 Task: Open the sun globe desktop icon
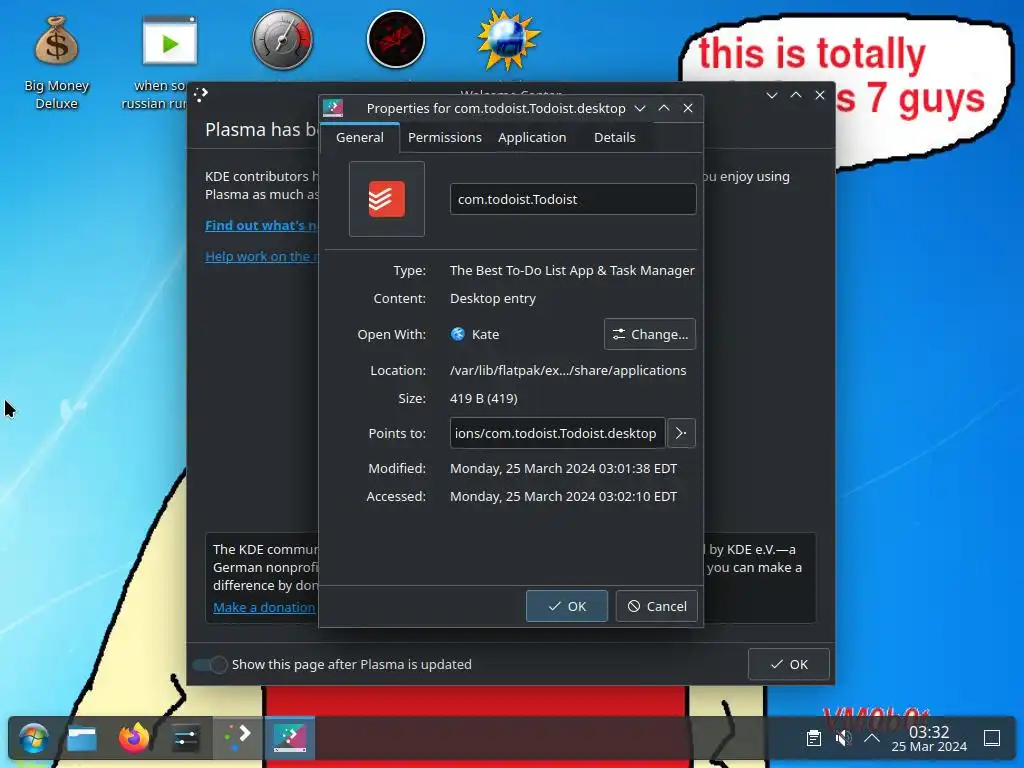tap(507, 40)
